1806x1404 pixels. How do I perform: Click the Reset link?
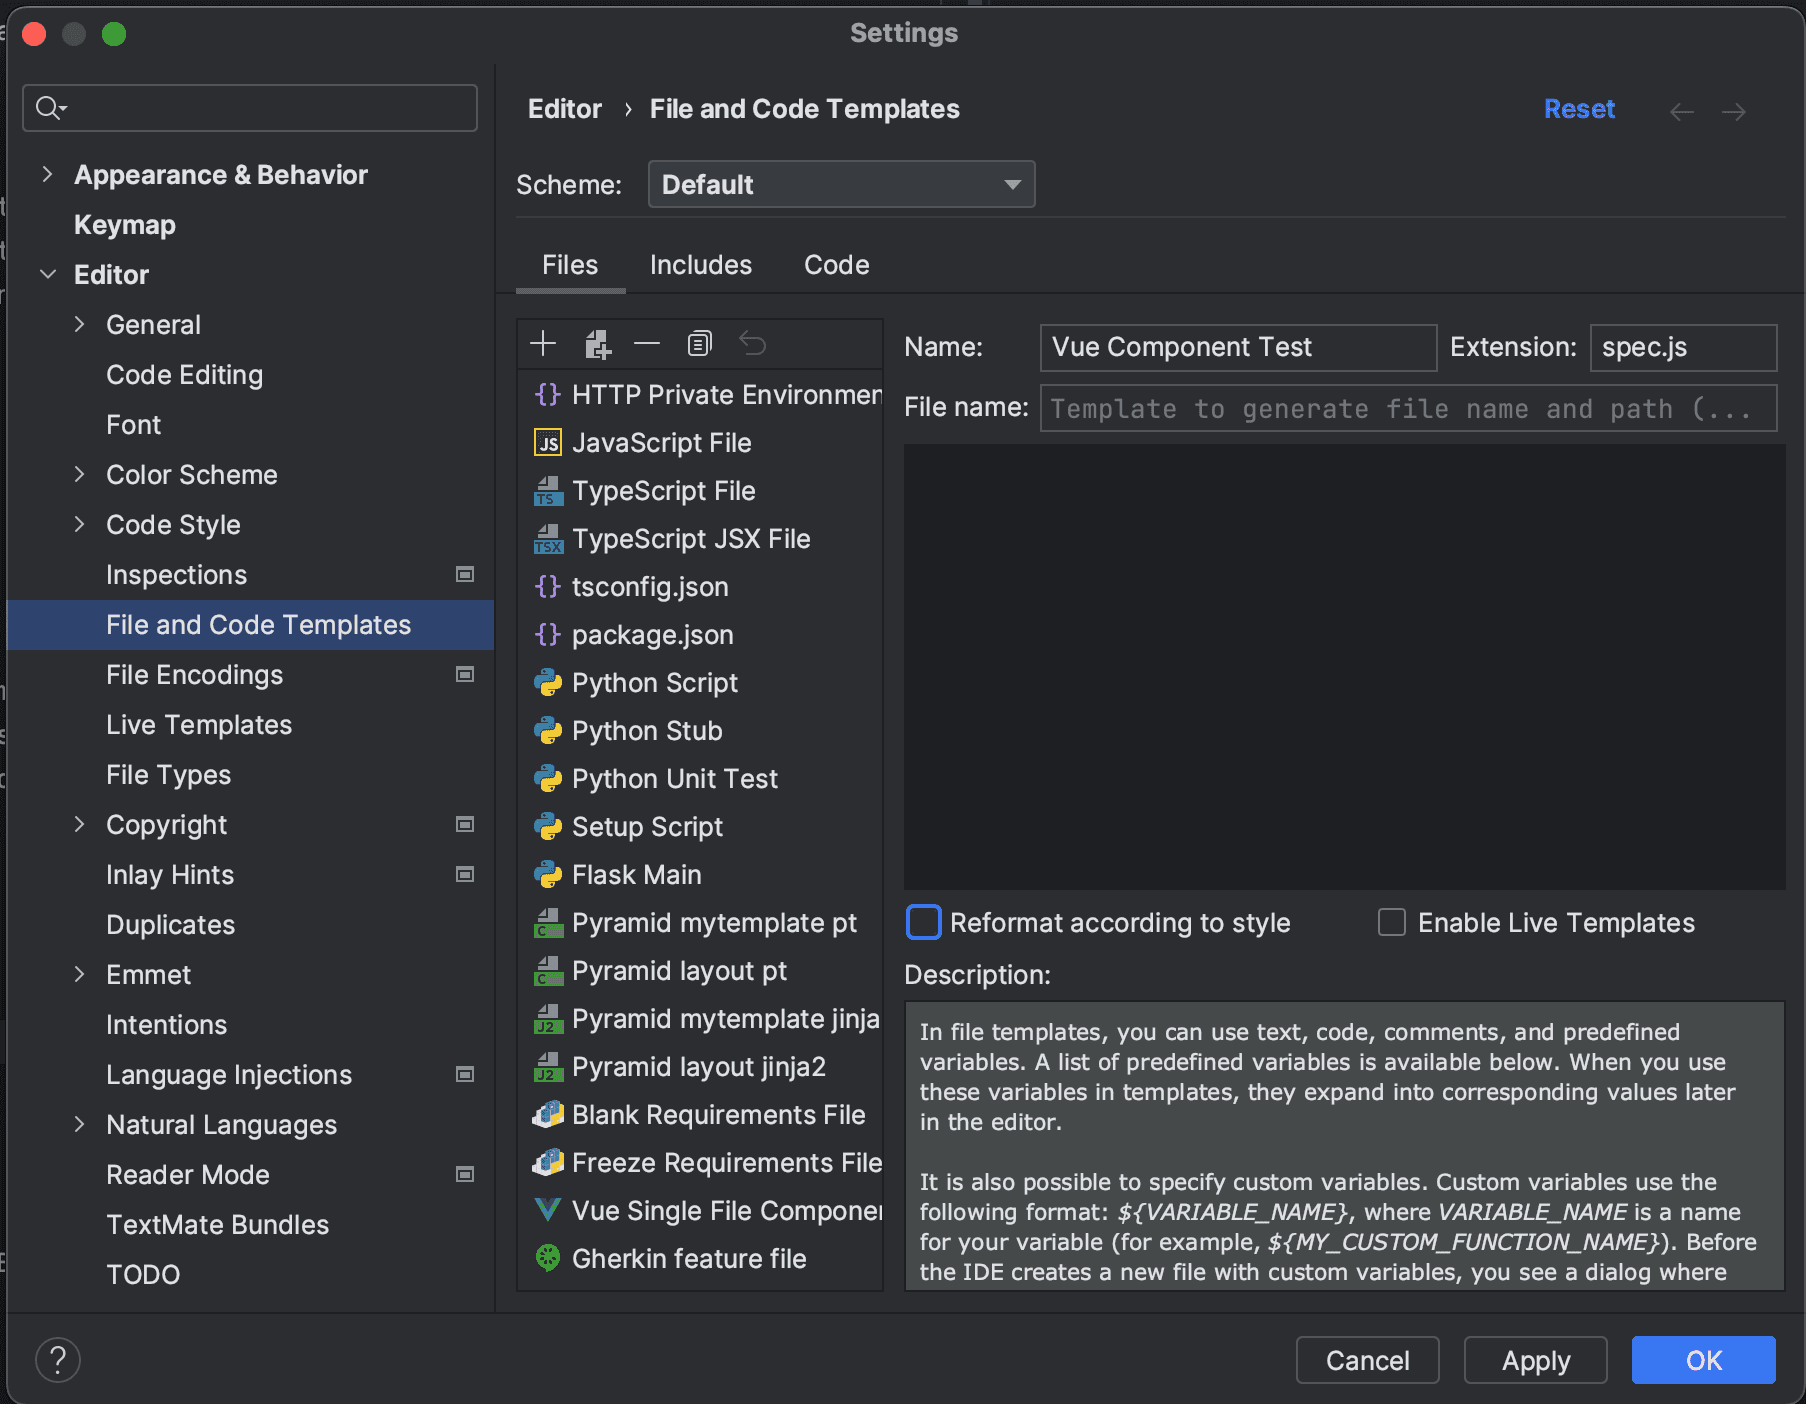[1578, 109]
